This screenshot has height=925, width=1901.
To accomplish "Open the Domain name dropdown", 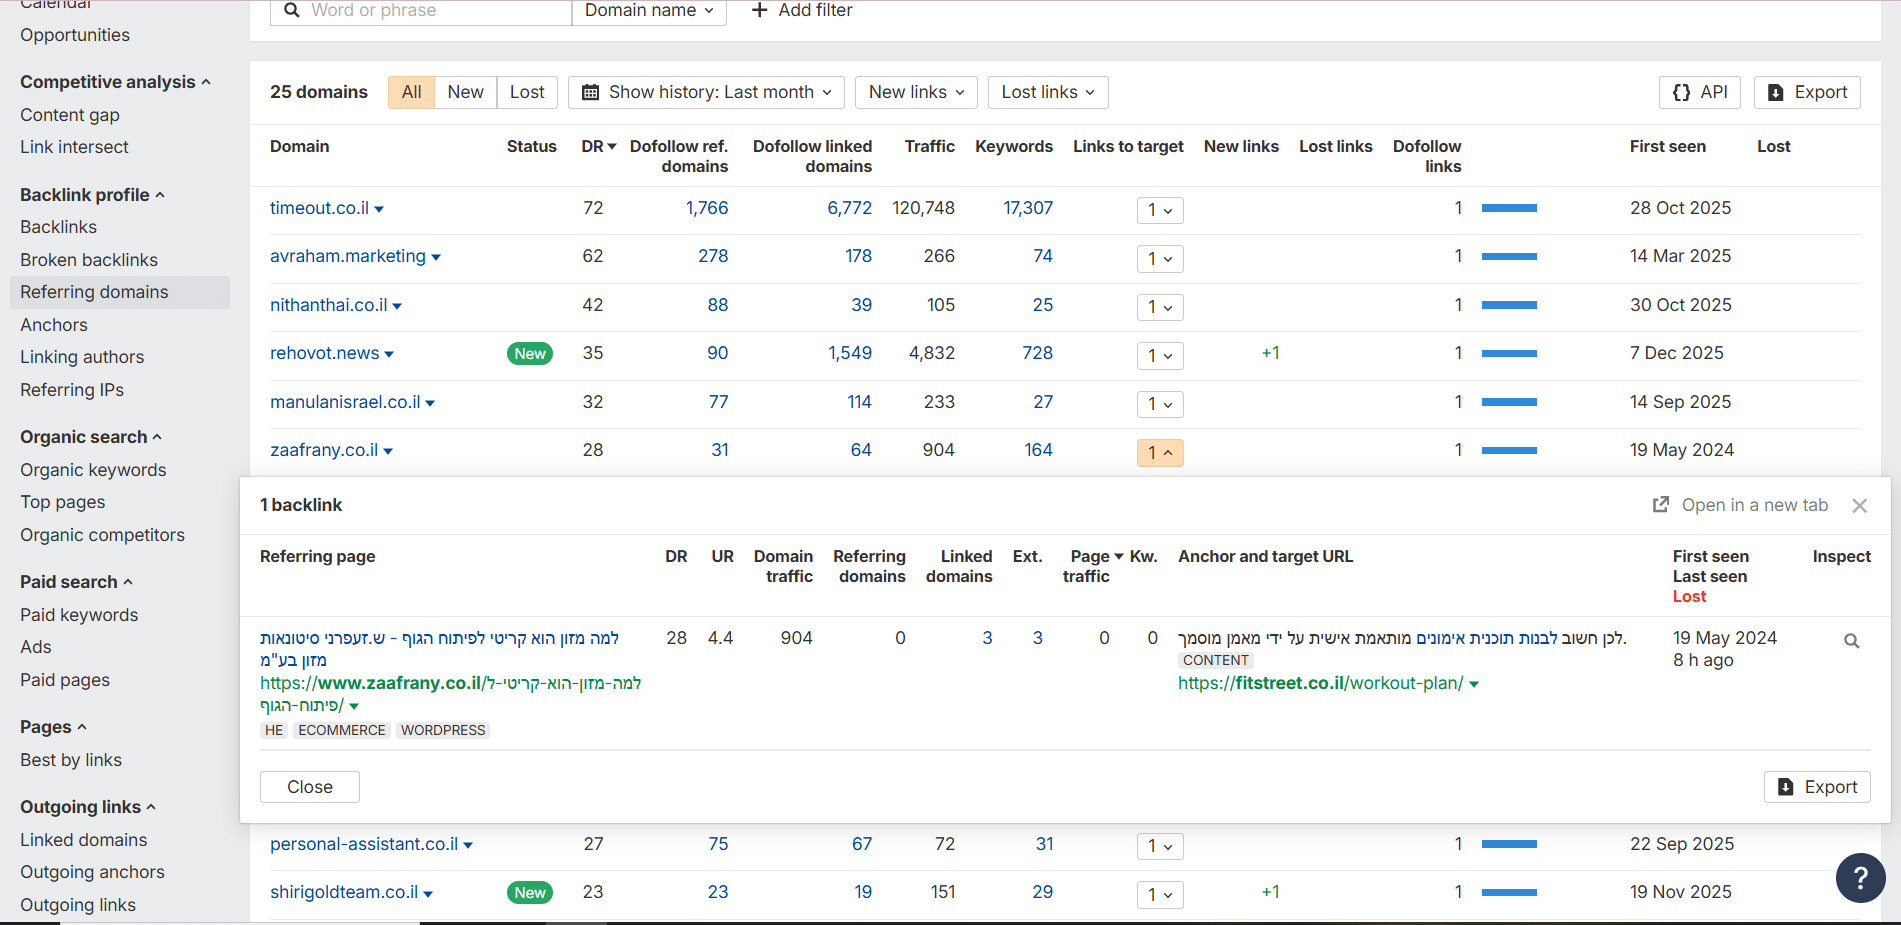I will (x=649, y=10).
